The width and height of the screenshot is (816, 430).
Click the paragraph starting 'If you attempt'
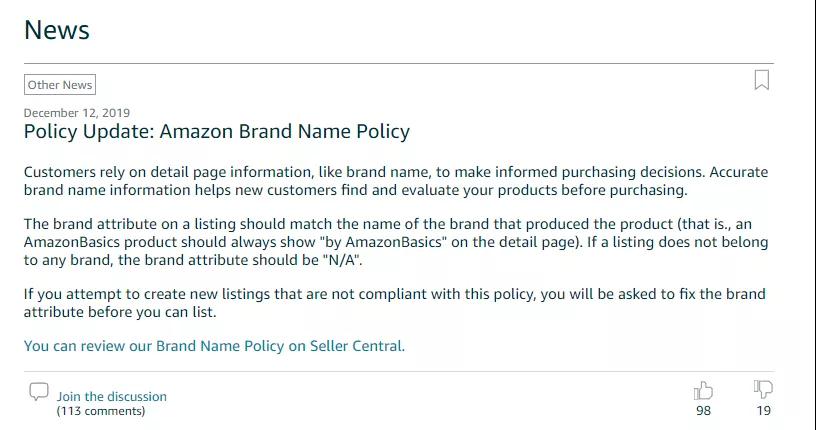pyautogui.click(x=394, y=303)
